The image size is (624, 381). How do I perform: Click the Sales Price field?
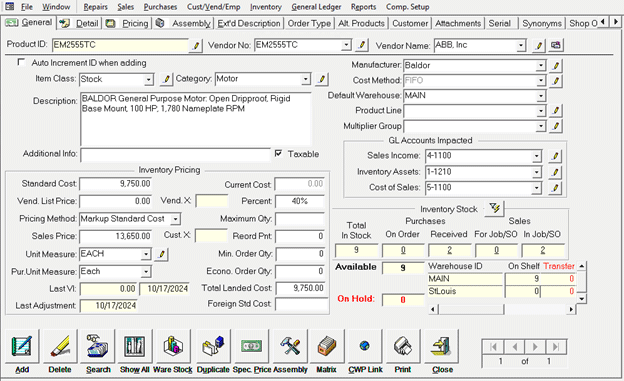[115, 236]
